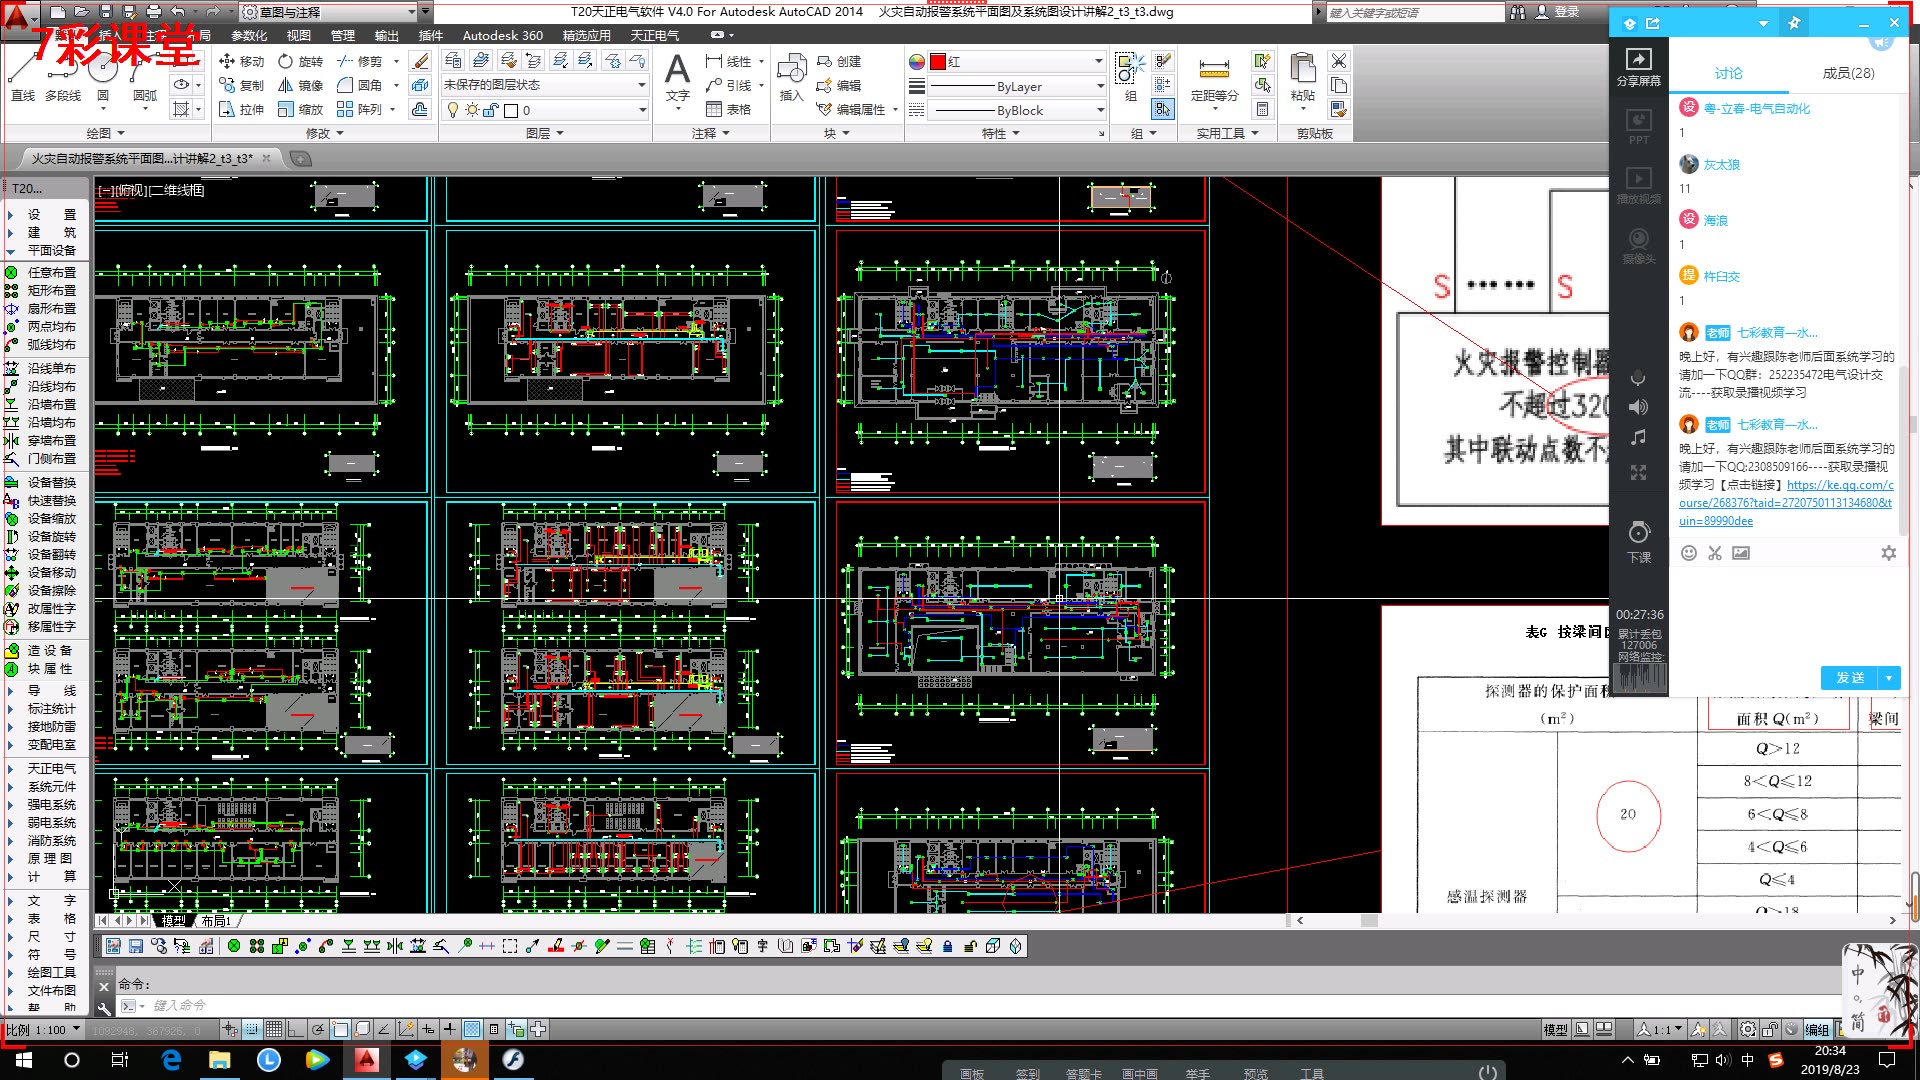Select the Mirror (镜像) tool
Screen dimensions: 1920x1080
click(300, 85)
